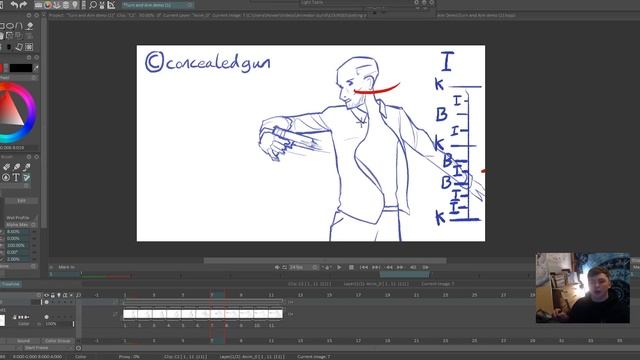Click the Undo arrow icon
Screen dimensions: 640x360
(14, 5)
